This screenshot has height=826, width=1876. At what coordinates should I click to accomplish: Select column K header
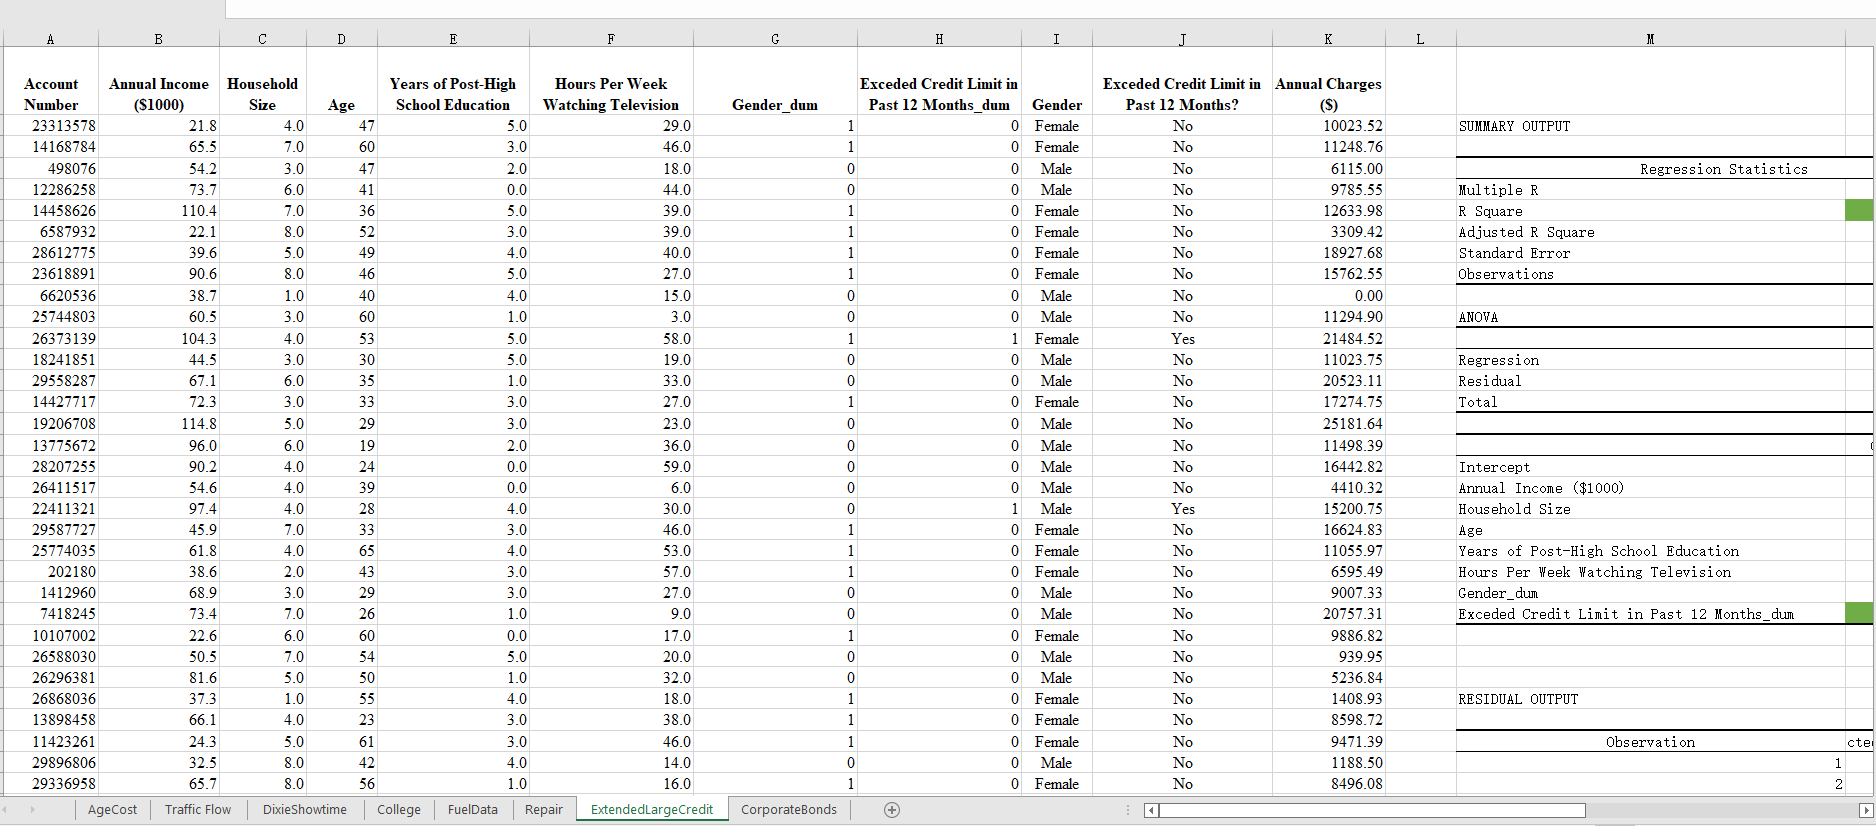(1328, 39)
